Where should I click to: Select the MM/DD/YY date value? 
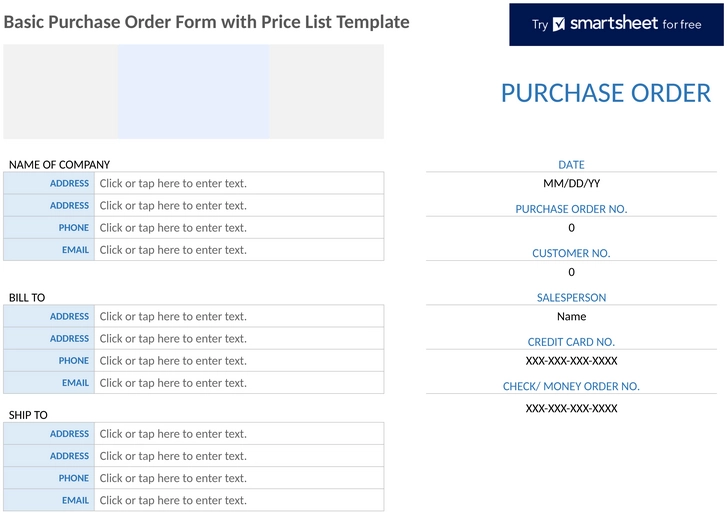click(571, 184)
